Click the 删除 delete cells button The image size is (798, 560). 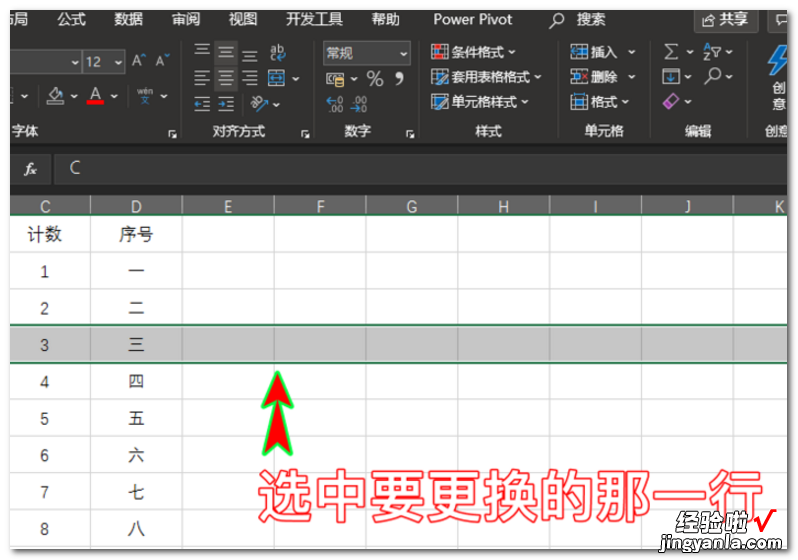click(593, 77)
